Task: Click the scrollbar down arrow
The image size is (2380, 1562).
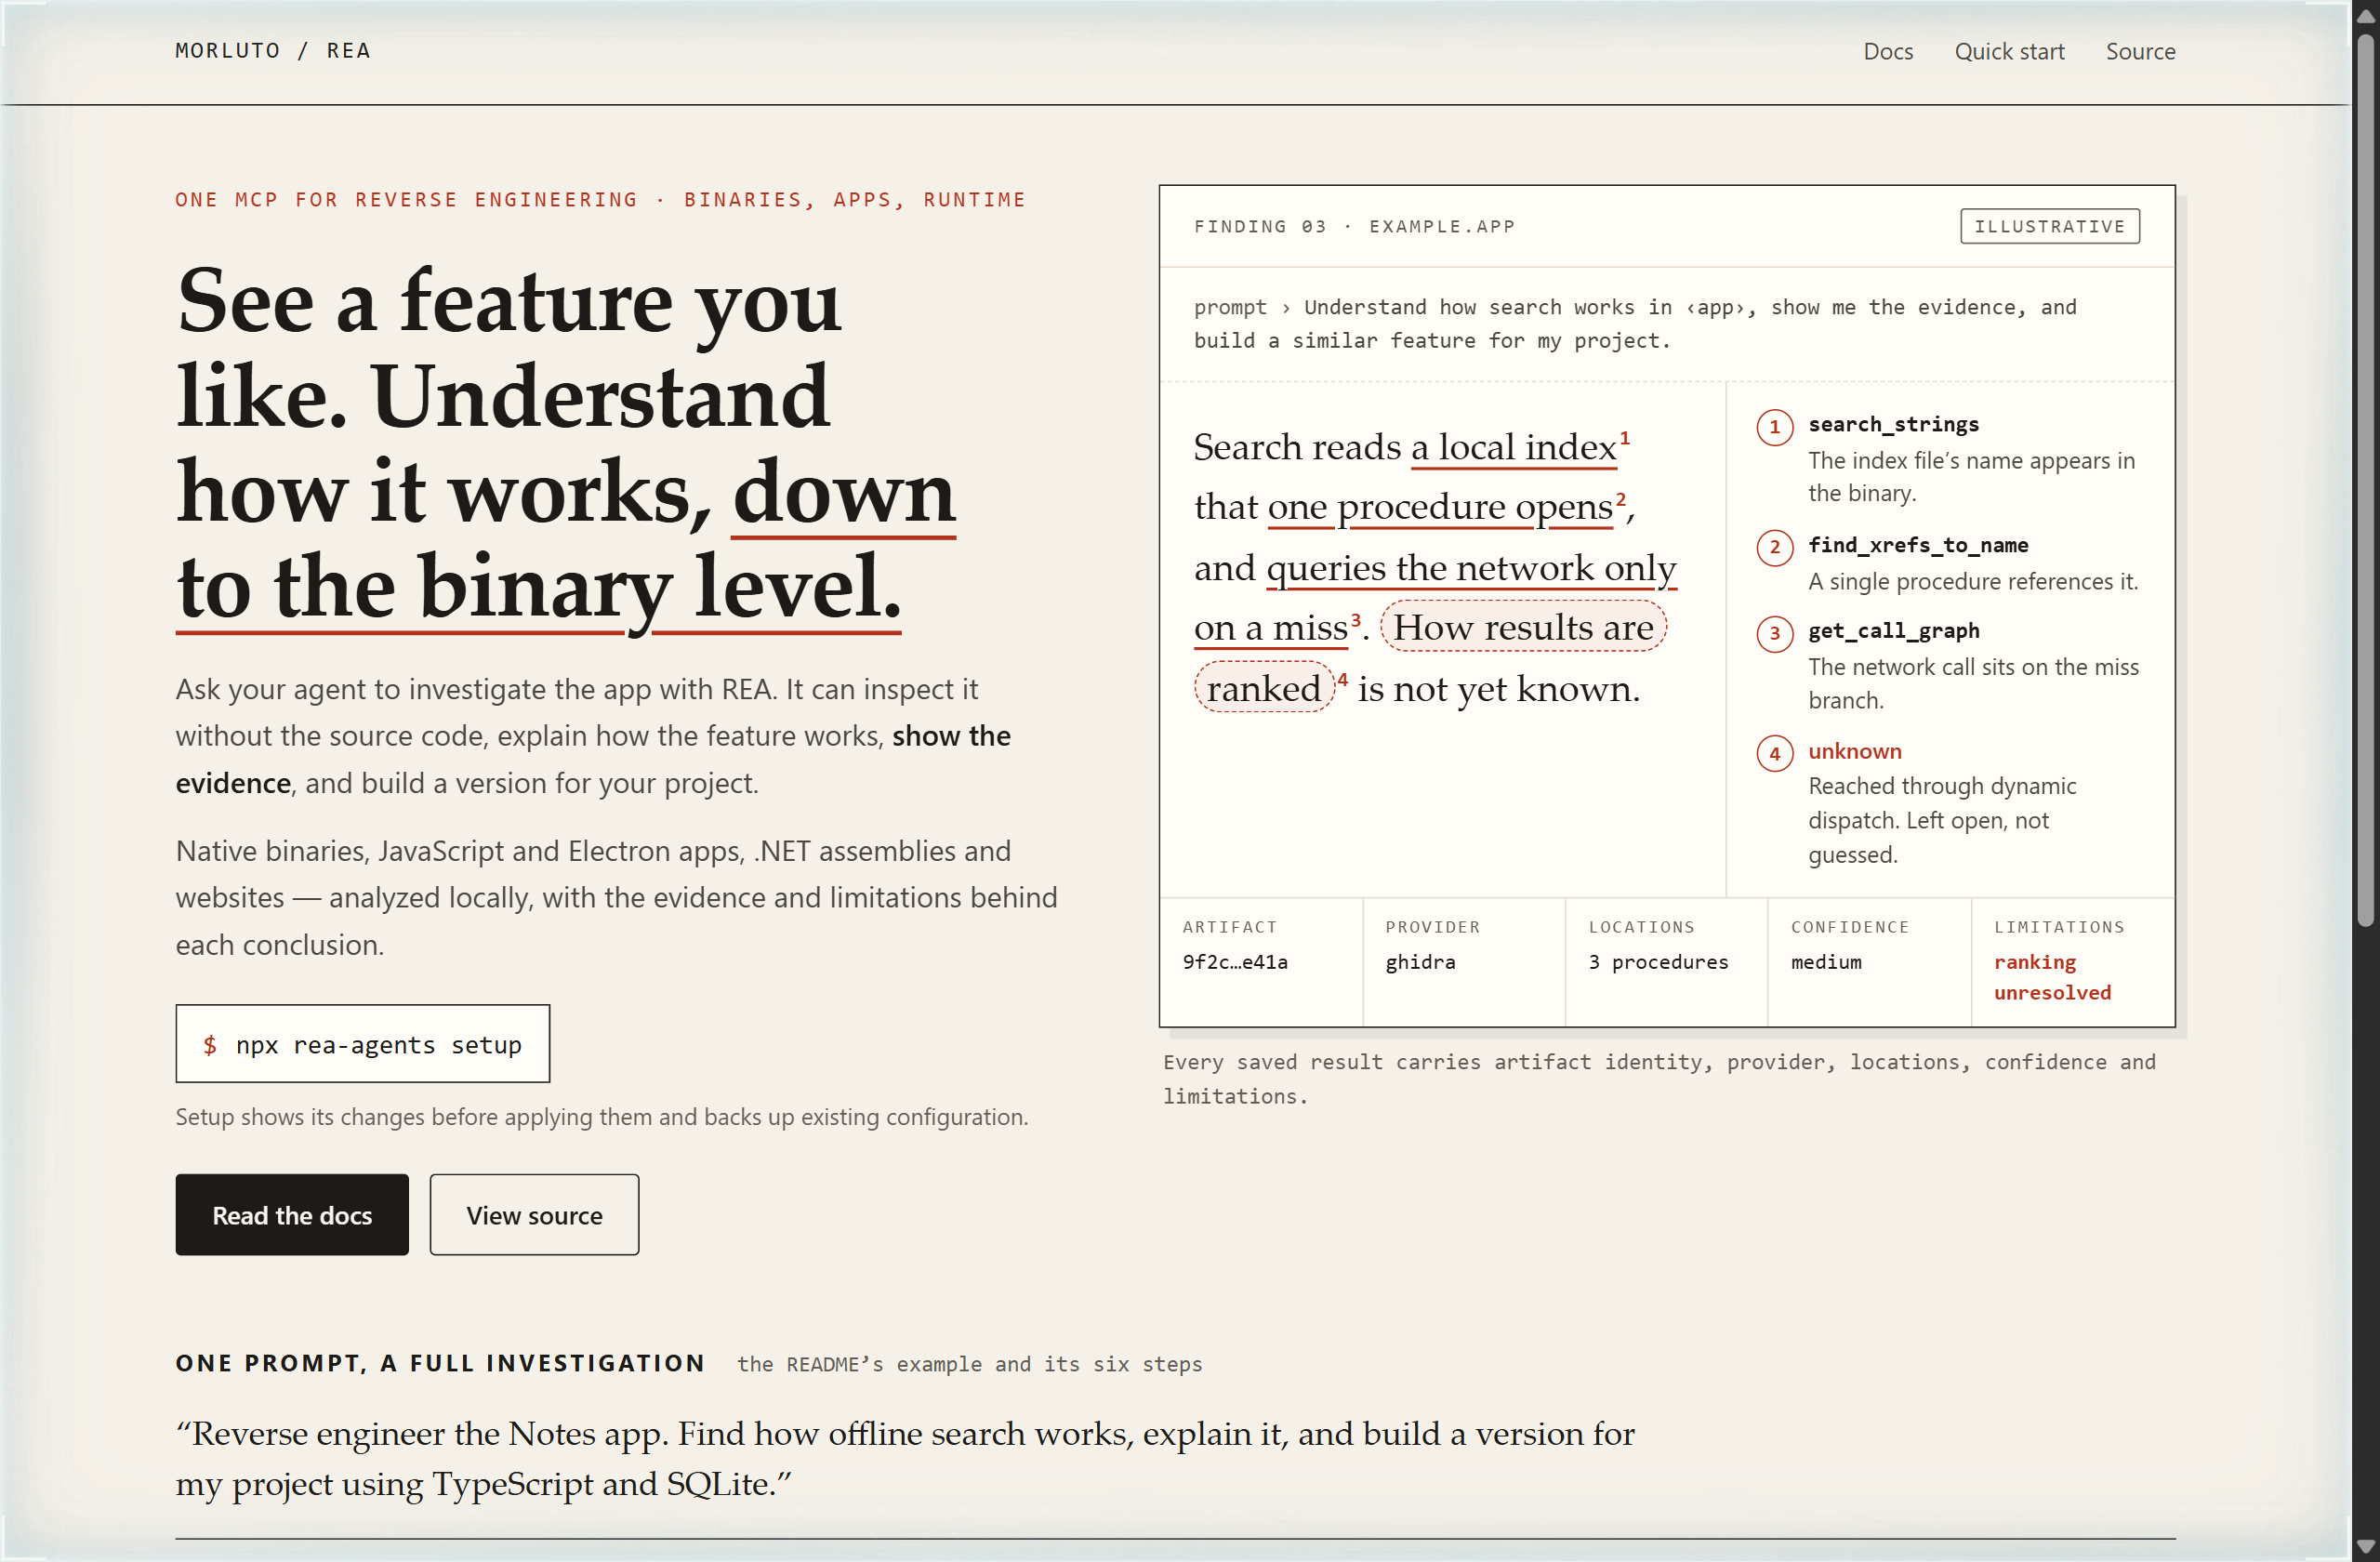Action: point(2364,1546)
